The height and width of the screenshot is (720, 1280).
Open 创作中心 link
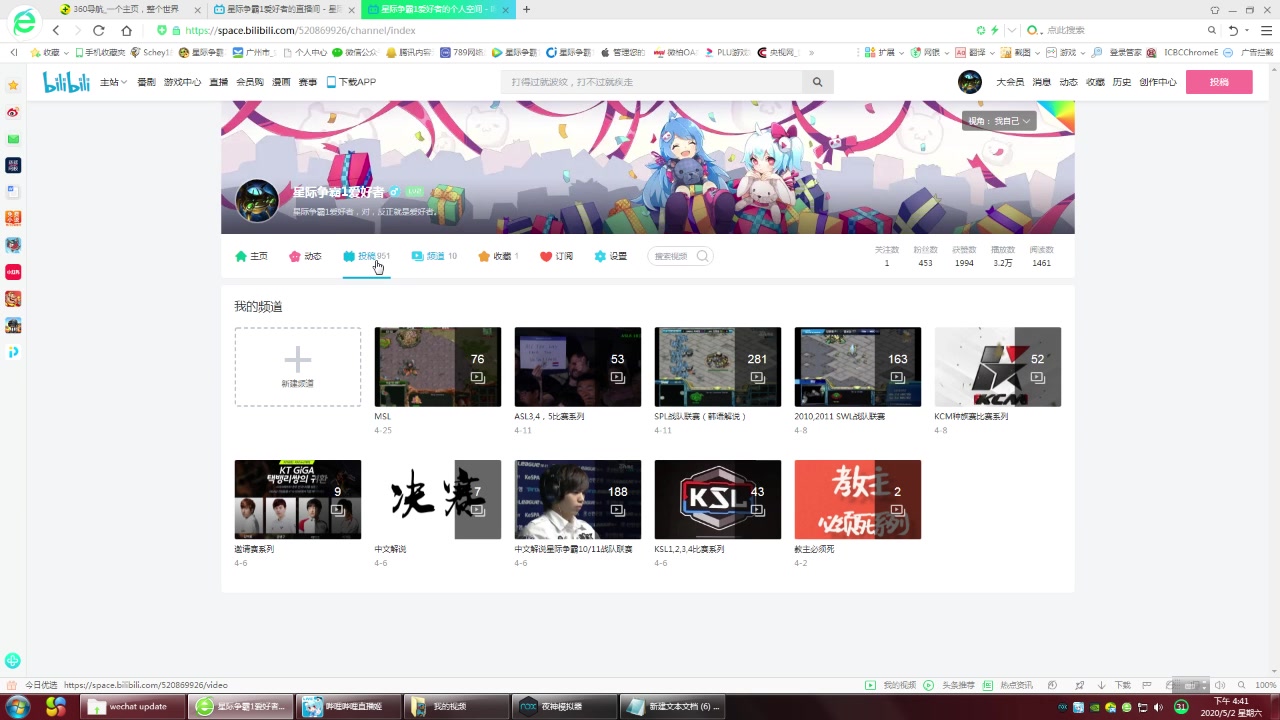1158,82
